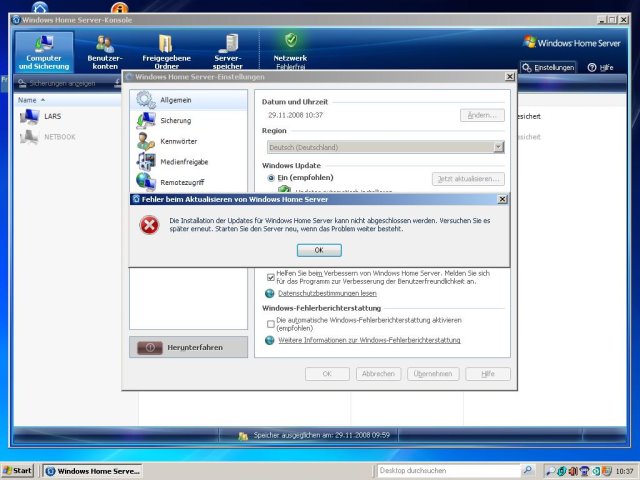Click the Sicherung computer icon

coord(146,120)
